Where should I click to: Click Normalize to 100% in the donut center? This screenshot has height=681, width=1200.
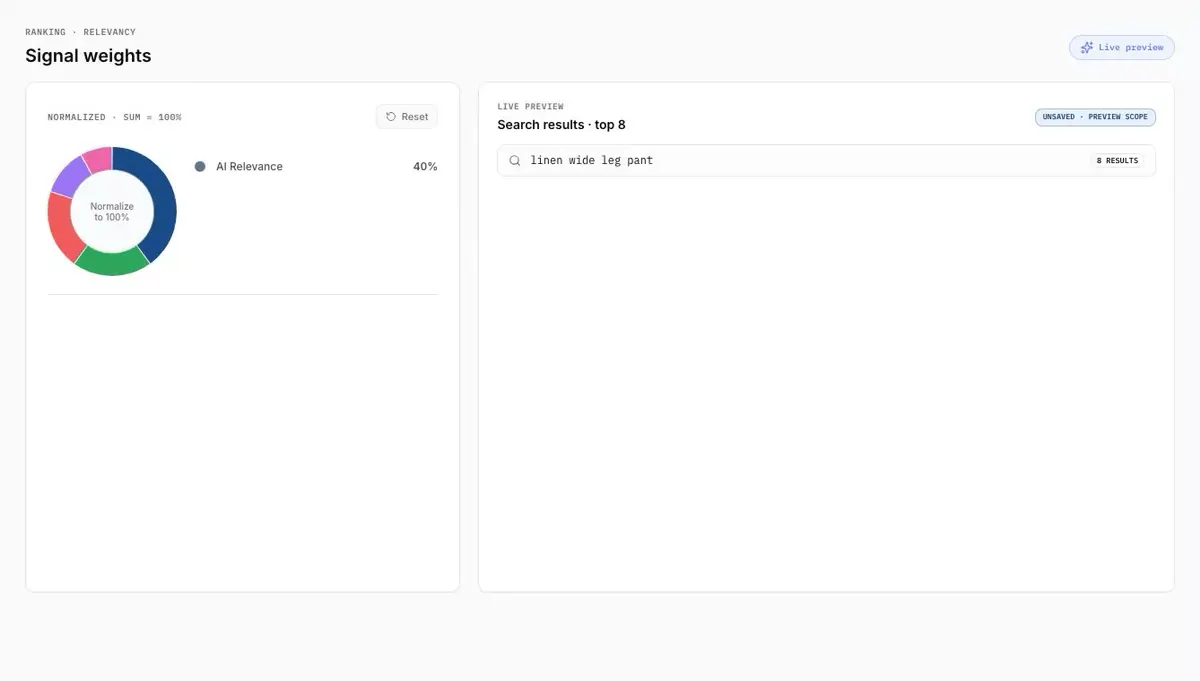(x=112, y=212)
